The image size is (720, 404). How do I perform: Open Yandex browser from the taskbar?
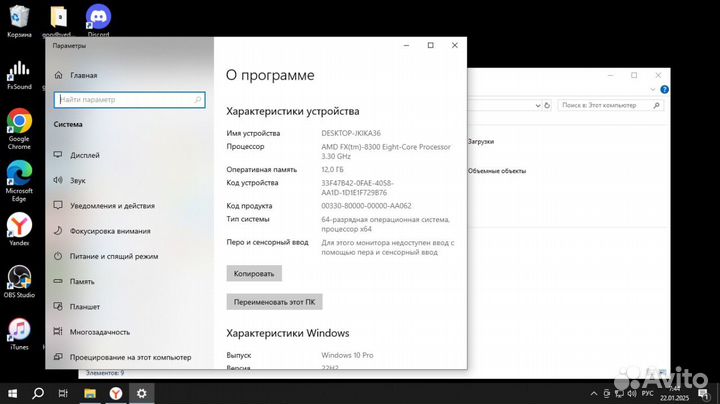click(x=116, y=393)
